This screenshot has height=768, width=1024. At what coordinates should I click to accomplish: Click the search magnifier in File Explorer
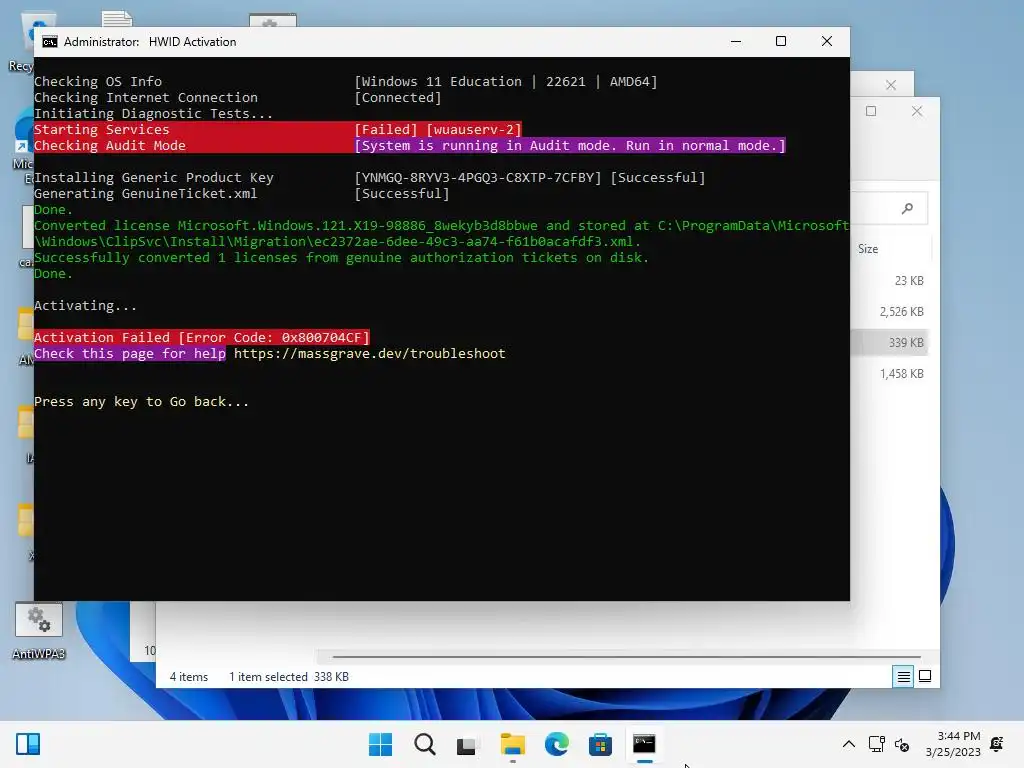(x=907, y=208)
